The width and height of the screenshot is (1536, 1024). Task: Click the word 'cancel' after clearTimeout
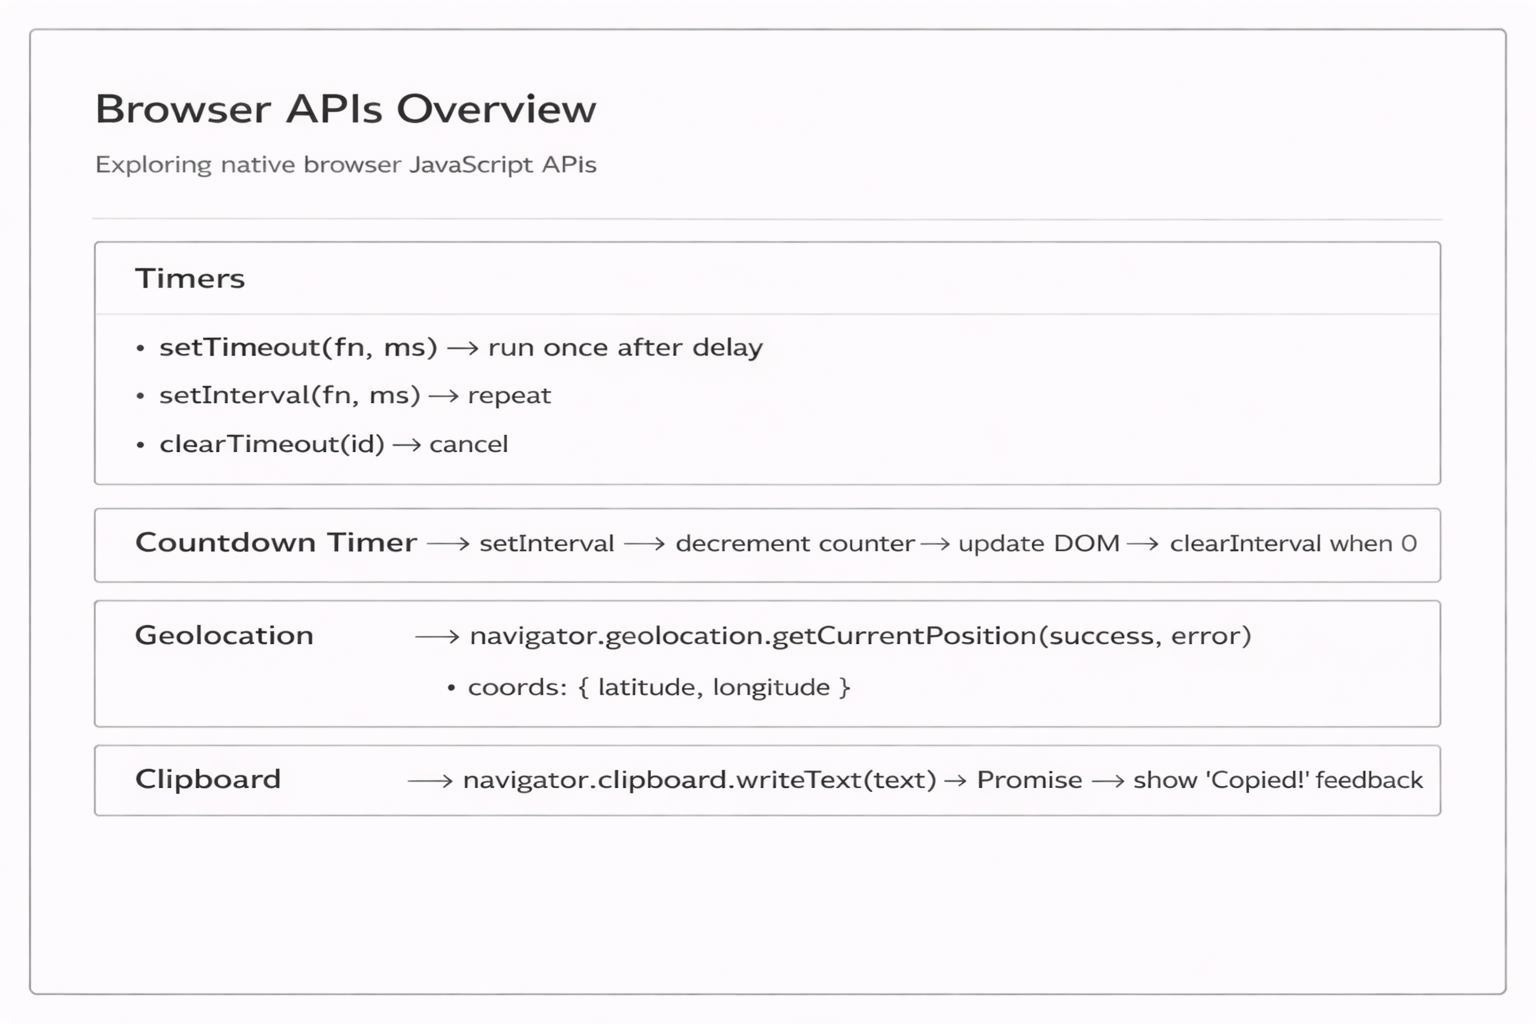(468, 444)
